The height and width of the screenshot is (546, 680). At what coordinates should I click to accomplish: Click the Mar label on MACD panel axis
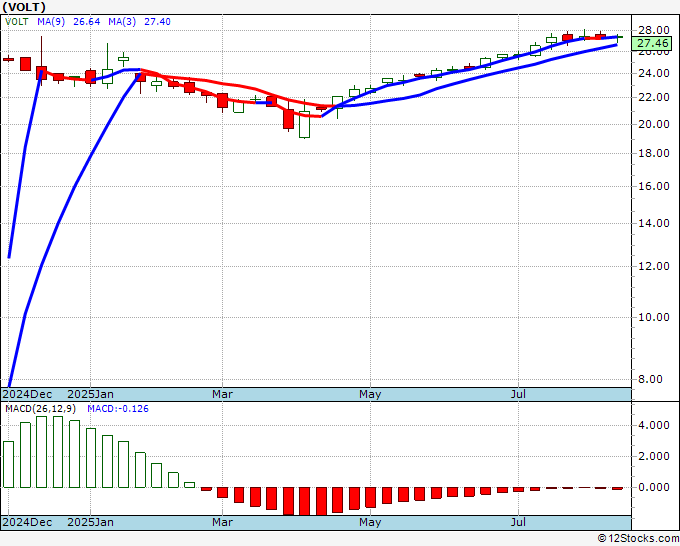coord(222,522)
